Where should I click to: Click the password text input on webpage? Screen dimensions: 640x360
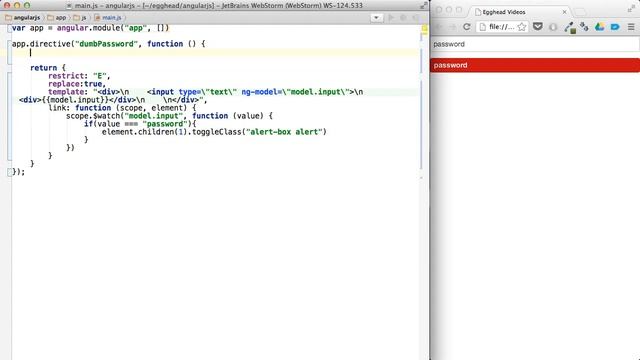click(x=535, y=44)
